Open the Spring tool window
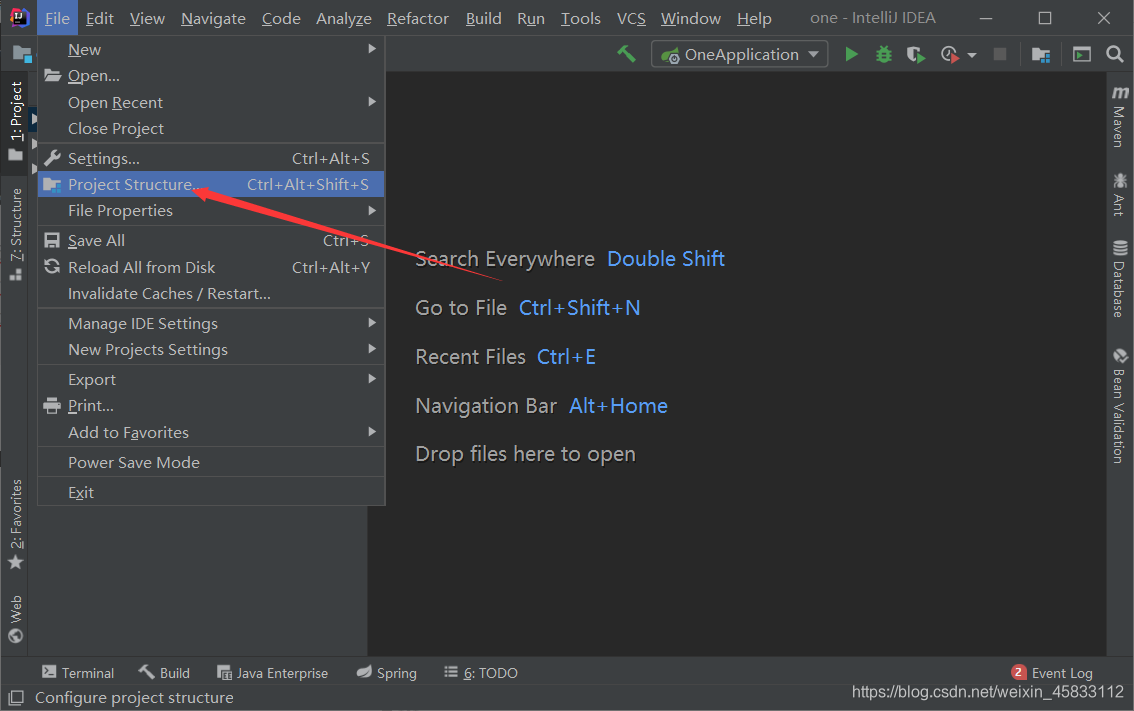The image size is (1134, 711). 387,673
